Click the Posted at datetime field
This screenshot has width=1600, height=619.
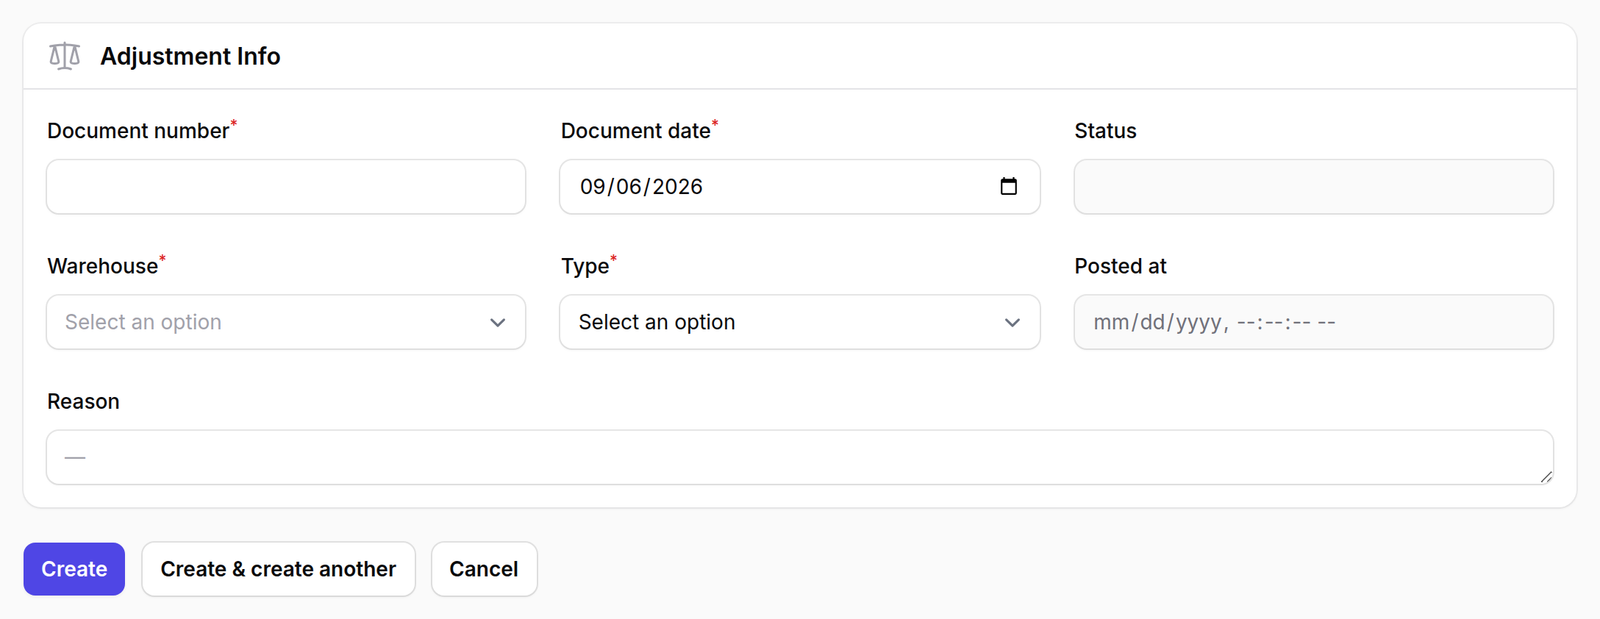coord(1313,322)
